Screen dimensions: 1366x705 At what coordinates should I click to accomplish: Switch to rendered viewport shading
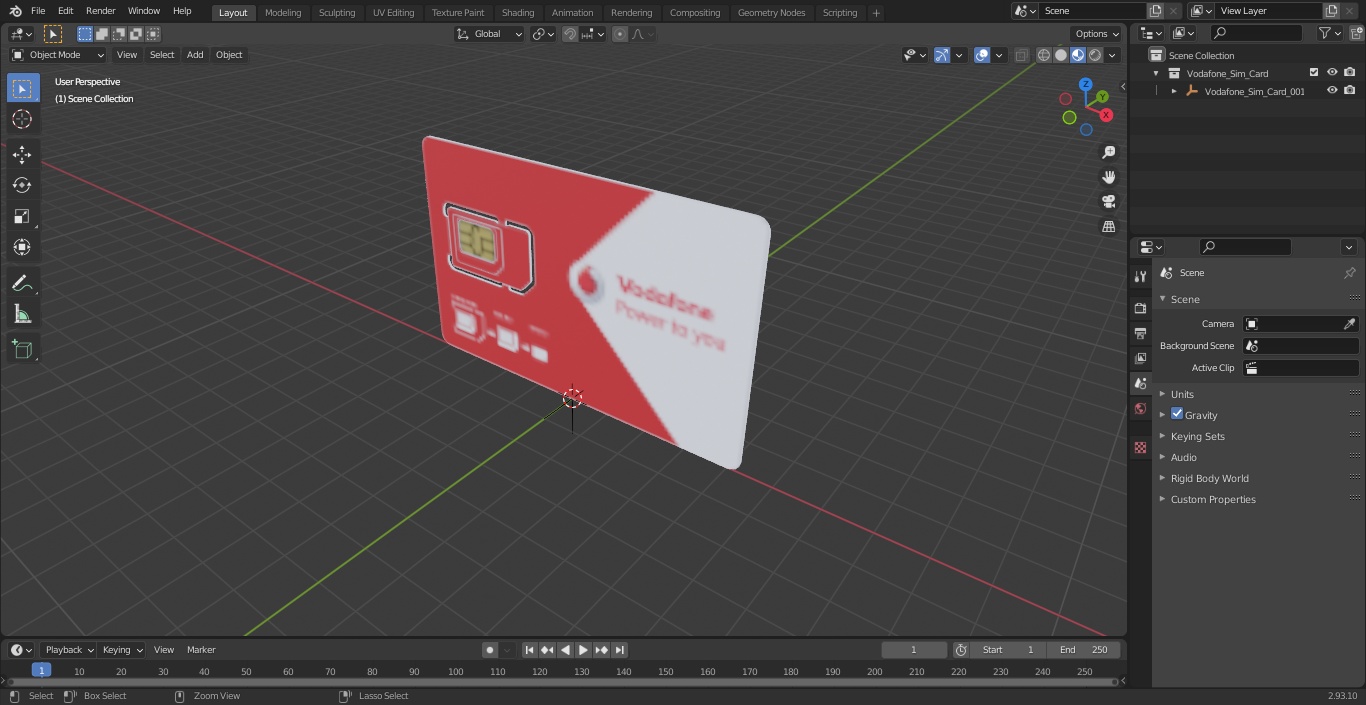1095,55
